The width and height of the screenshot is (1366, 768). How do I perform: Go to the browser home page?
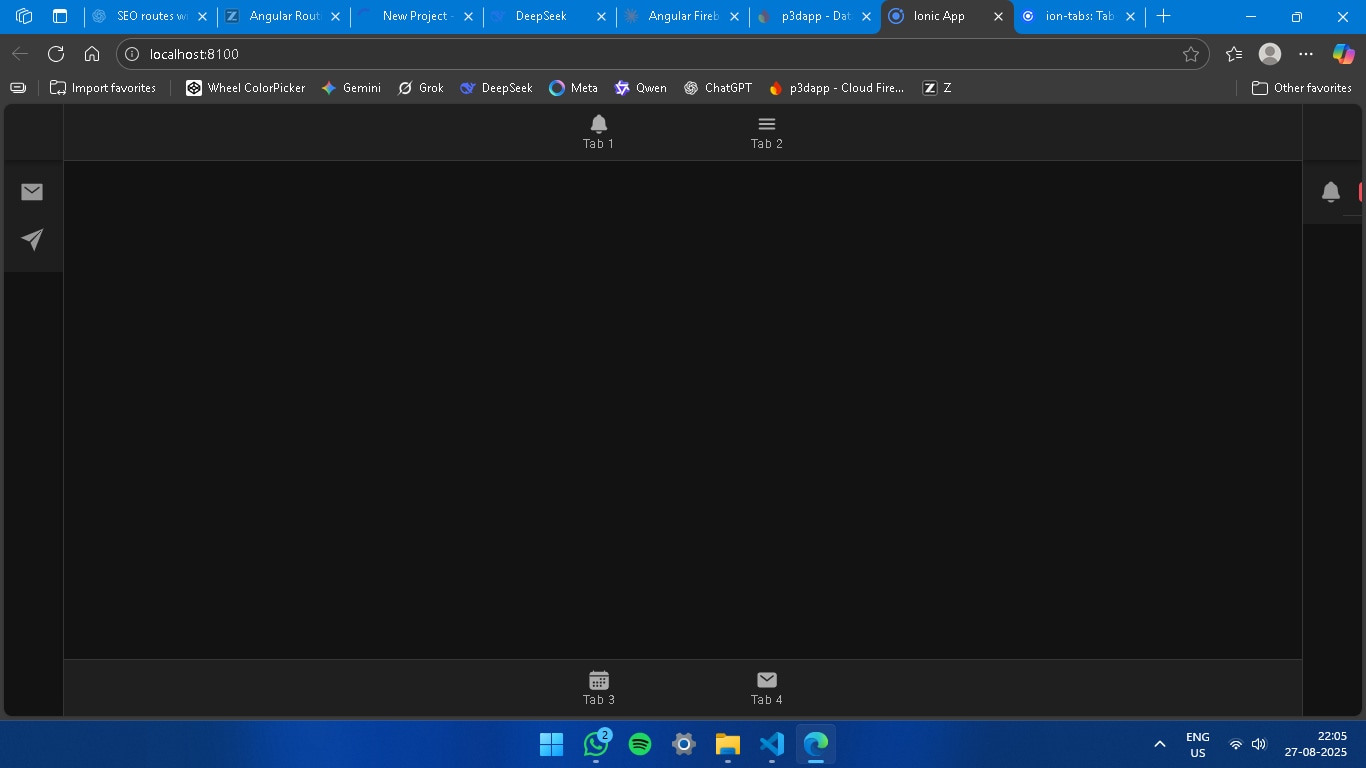(92, 54)
